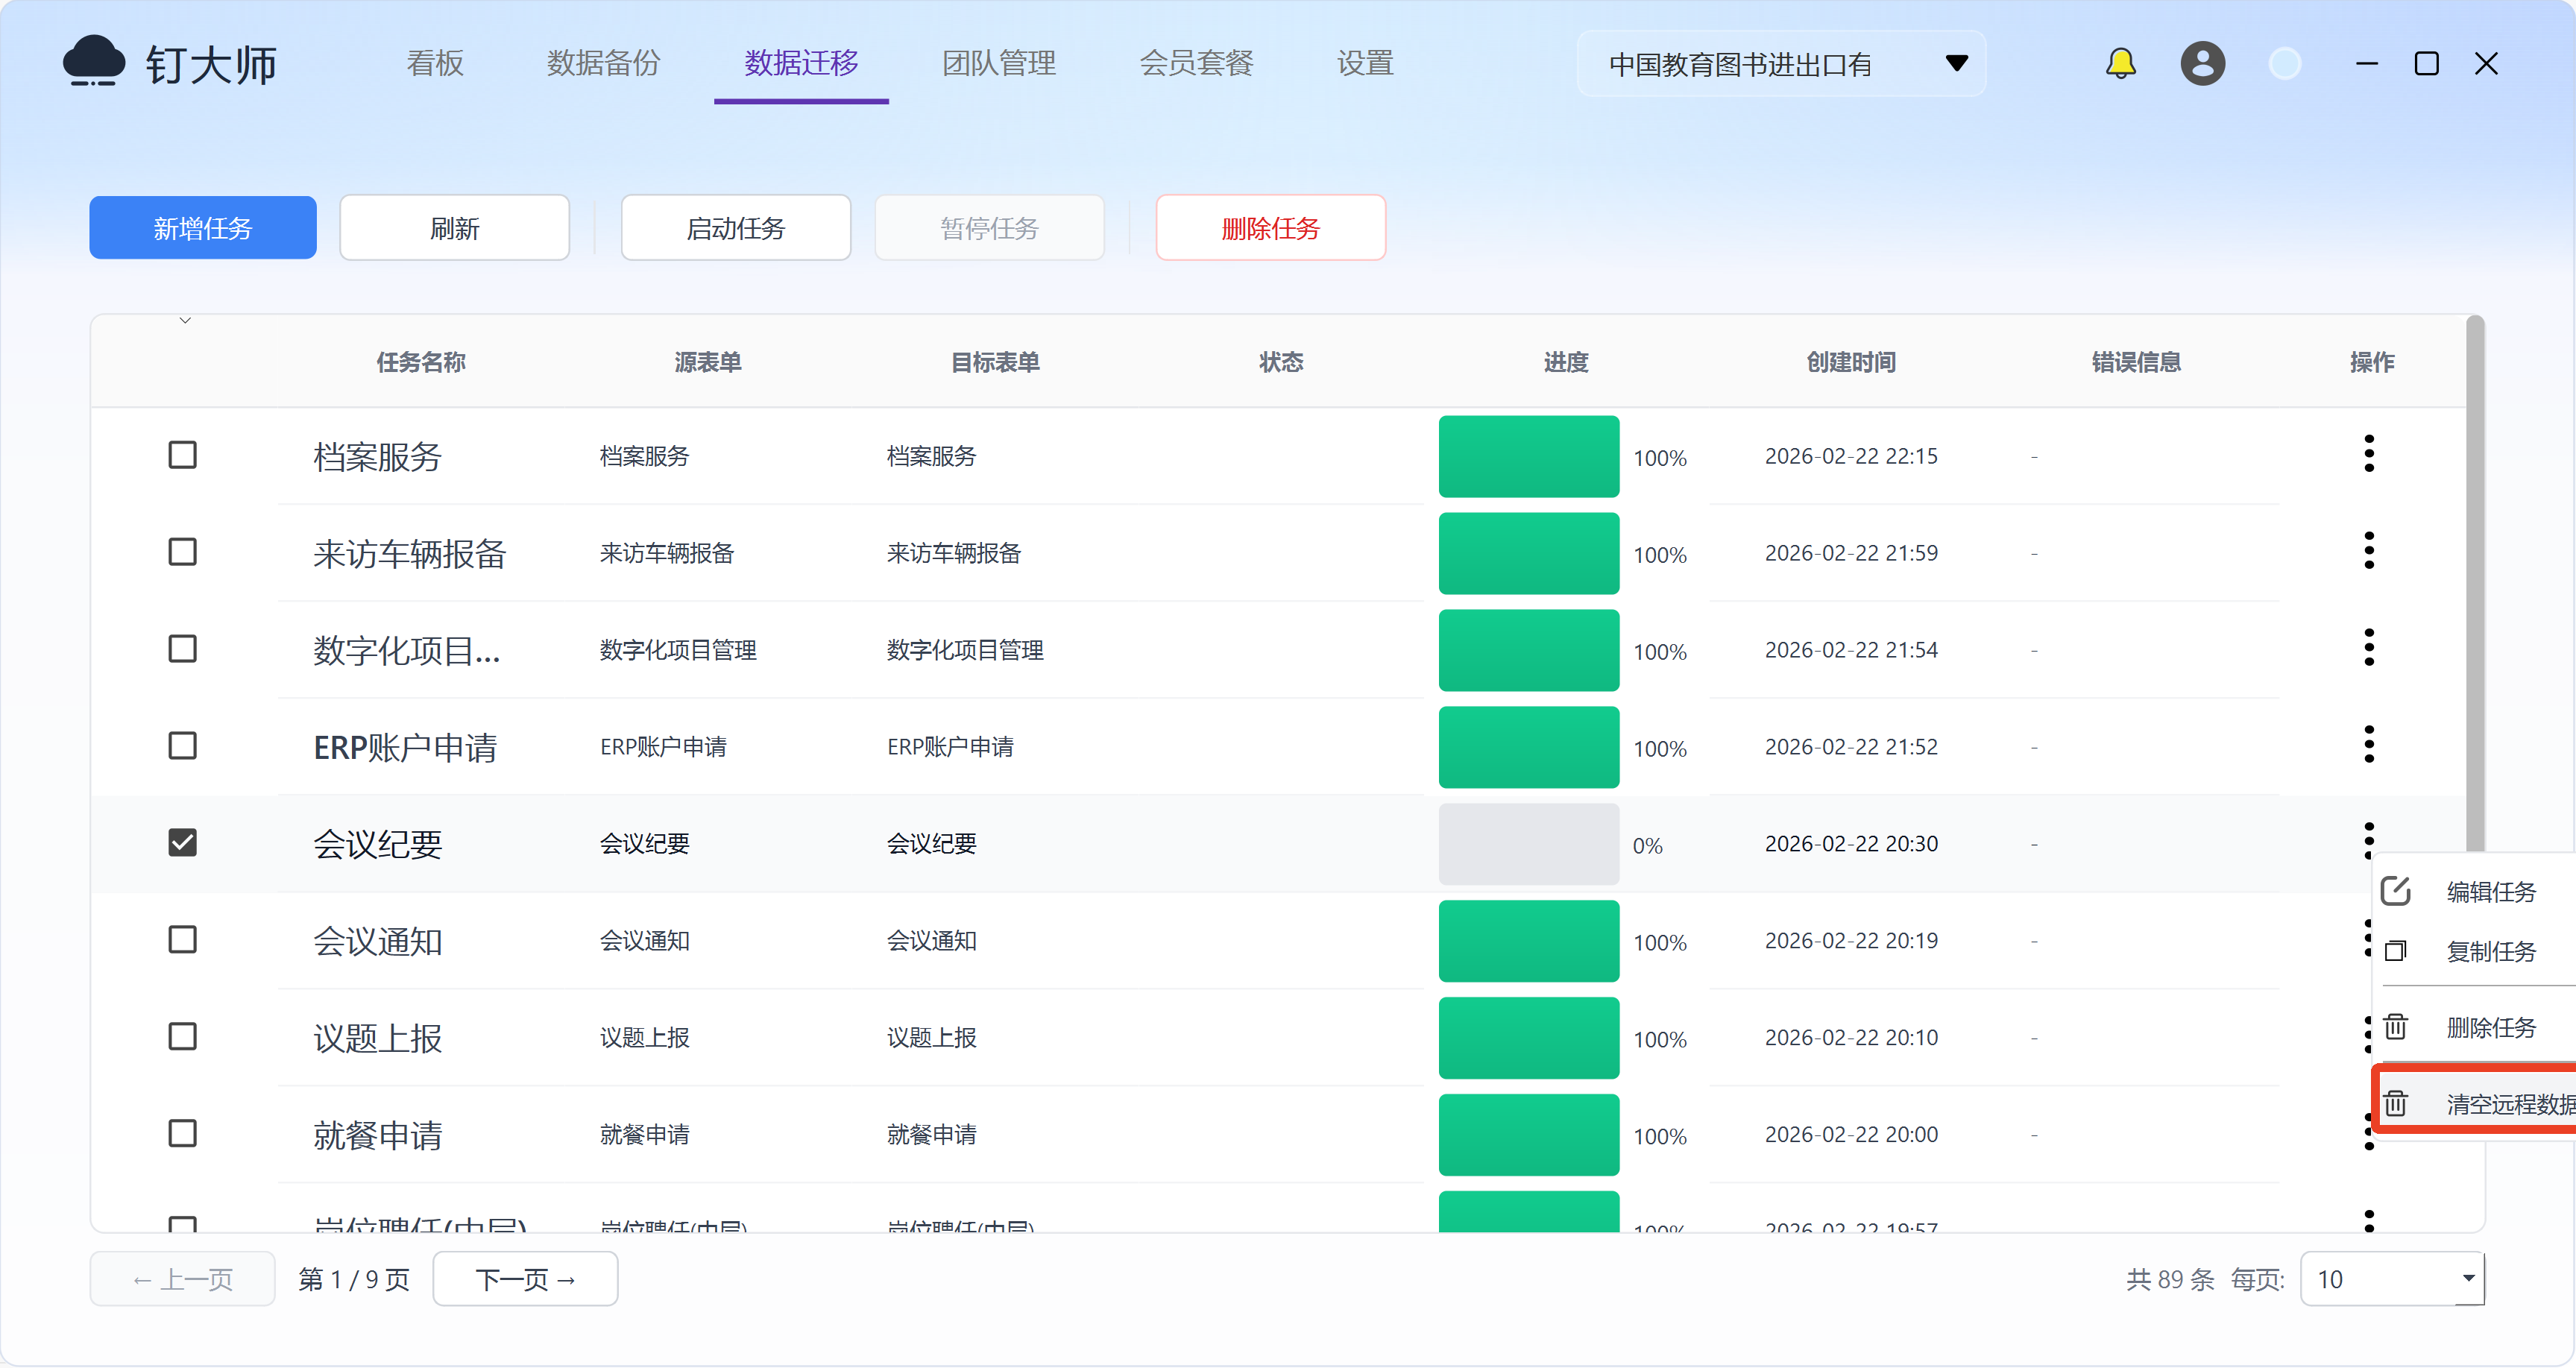Screen dimensions: 2576x1368
Task: Tick the checkbox for 会议通知
Action: coord(182,940)
